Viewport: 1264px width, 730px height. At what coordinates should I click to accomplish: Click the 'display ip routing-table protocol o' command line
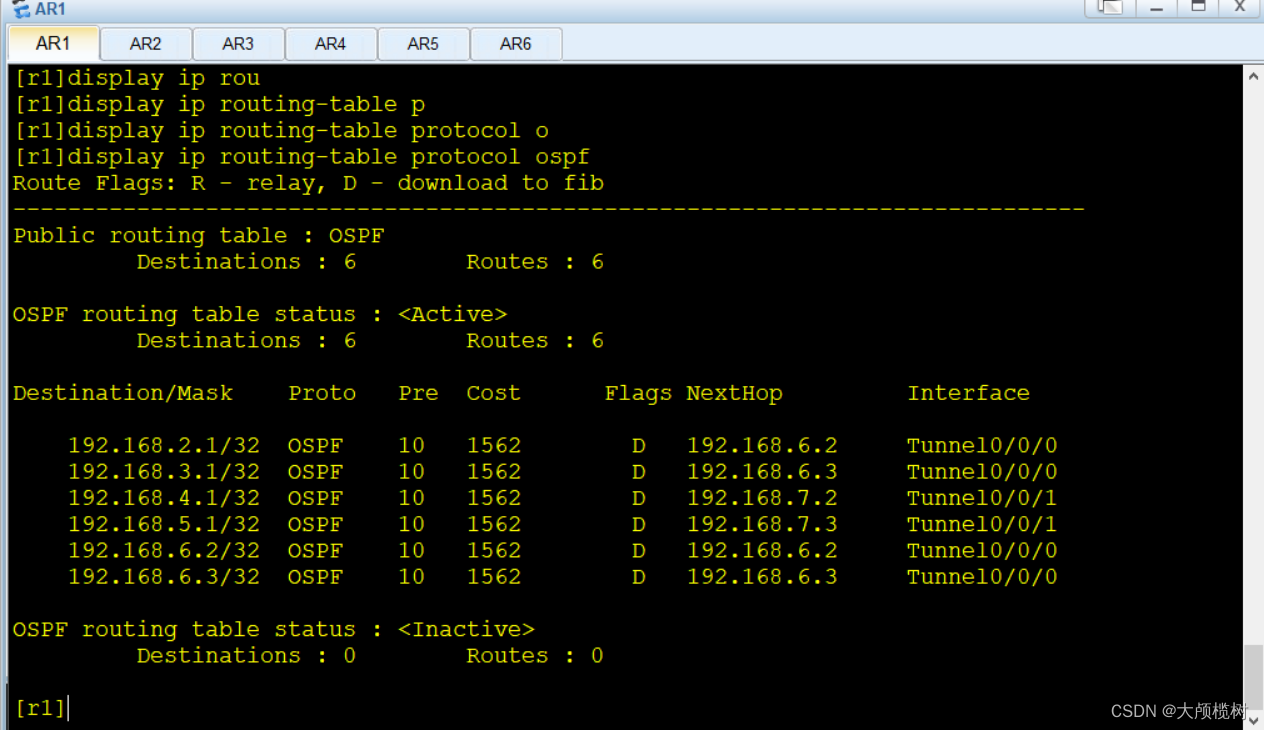click(308, 131)
